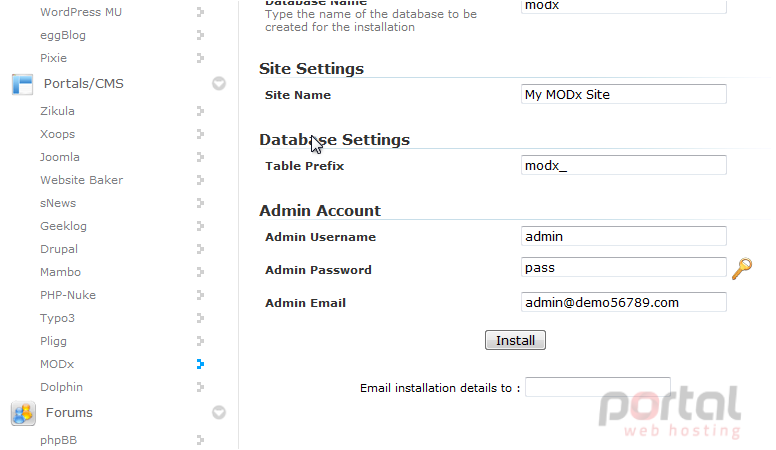This screenshot has height=450, width=776.
Task: Click the Admin Account heading
Action: (320, 211)
